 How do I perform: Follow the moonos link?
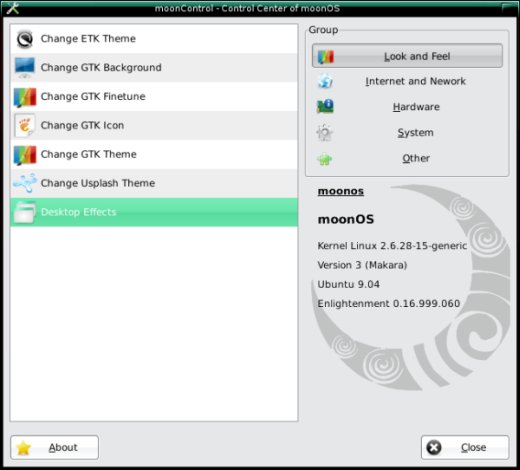pos(341,191)
